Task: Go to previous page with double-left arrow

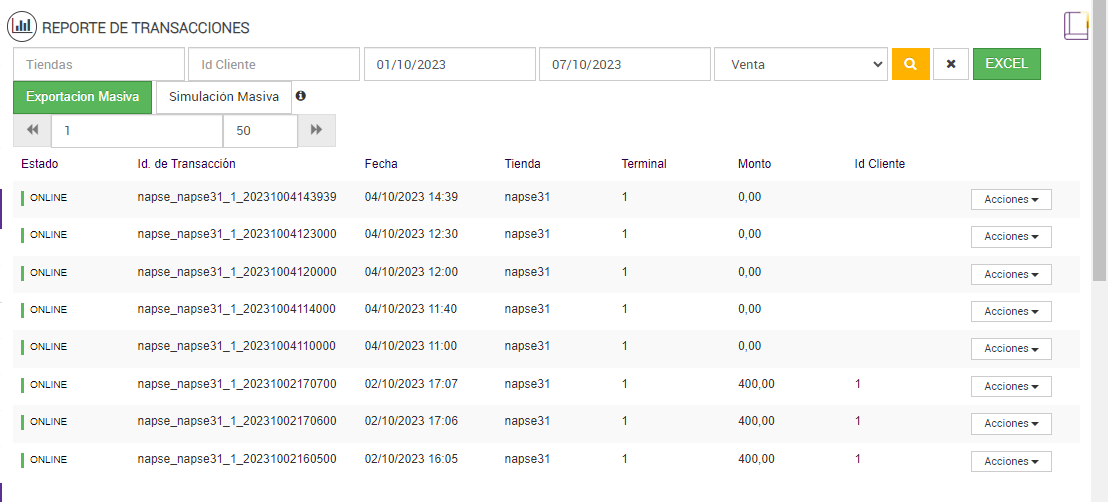Action: [32, 130]
